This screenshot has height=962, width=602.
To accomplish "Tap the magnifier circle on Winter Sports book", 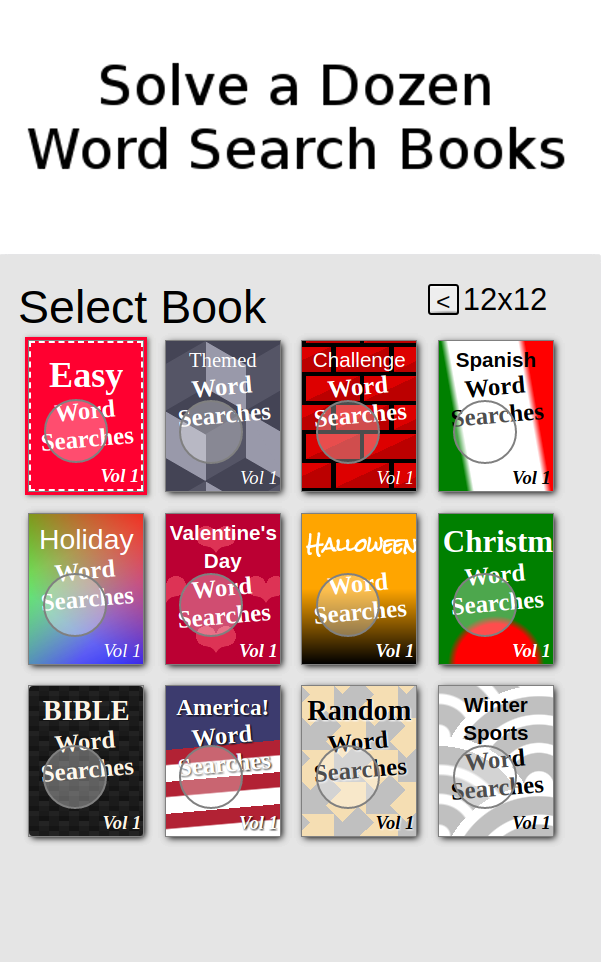I will [x=484, y=777].
